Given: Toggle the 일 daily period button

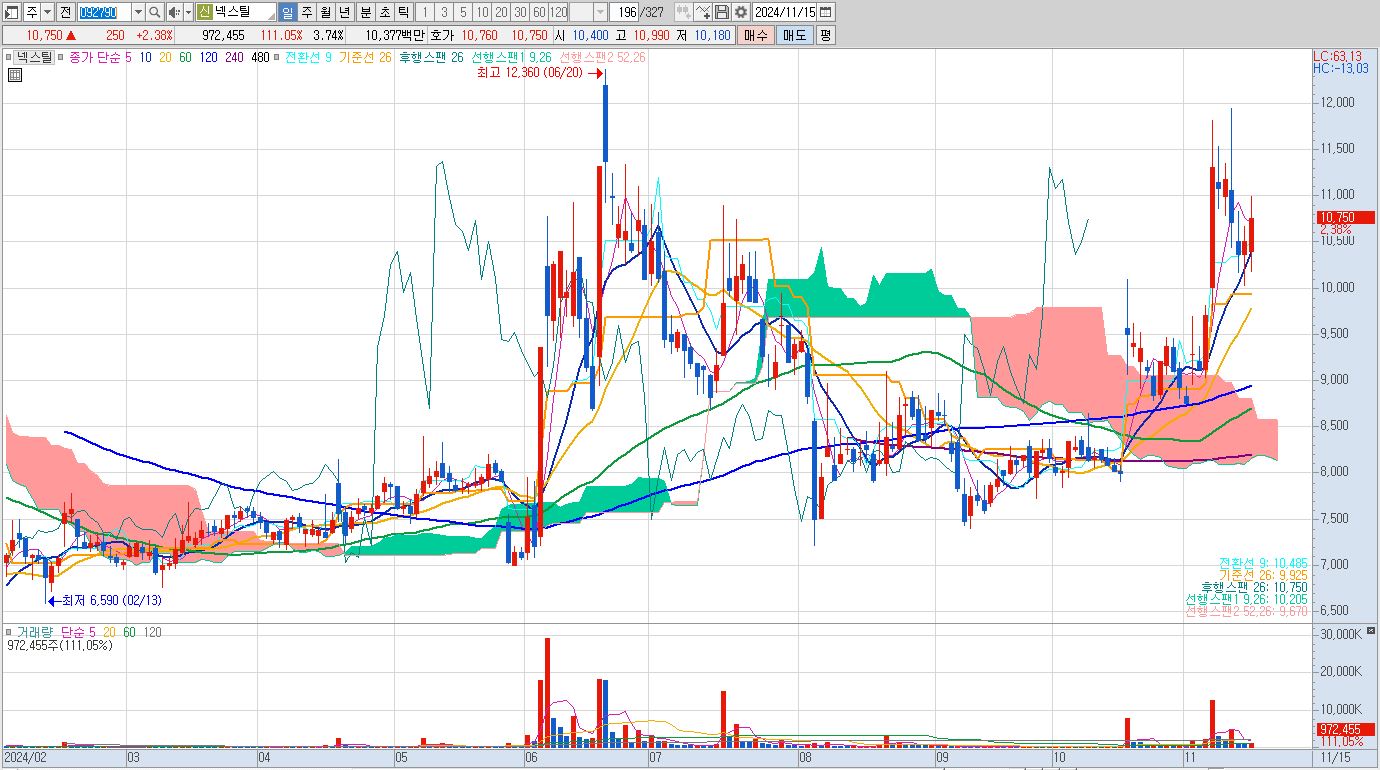Looking at the screenshot, I should (288, 12).
